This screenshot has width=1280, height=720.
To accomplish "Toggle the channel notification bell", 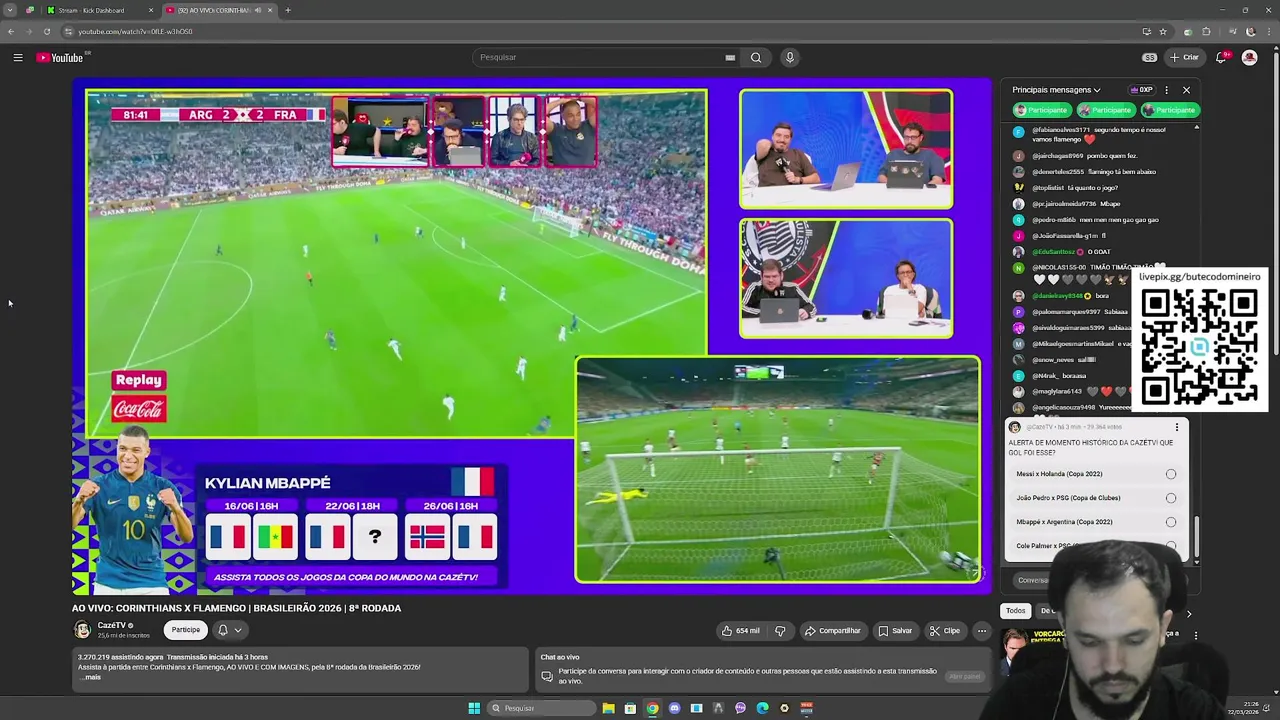I will click(x=223, y=630).
